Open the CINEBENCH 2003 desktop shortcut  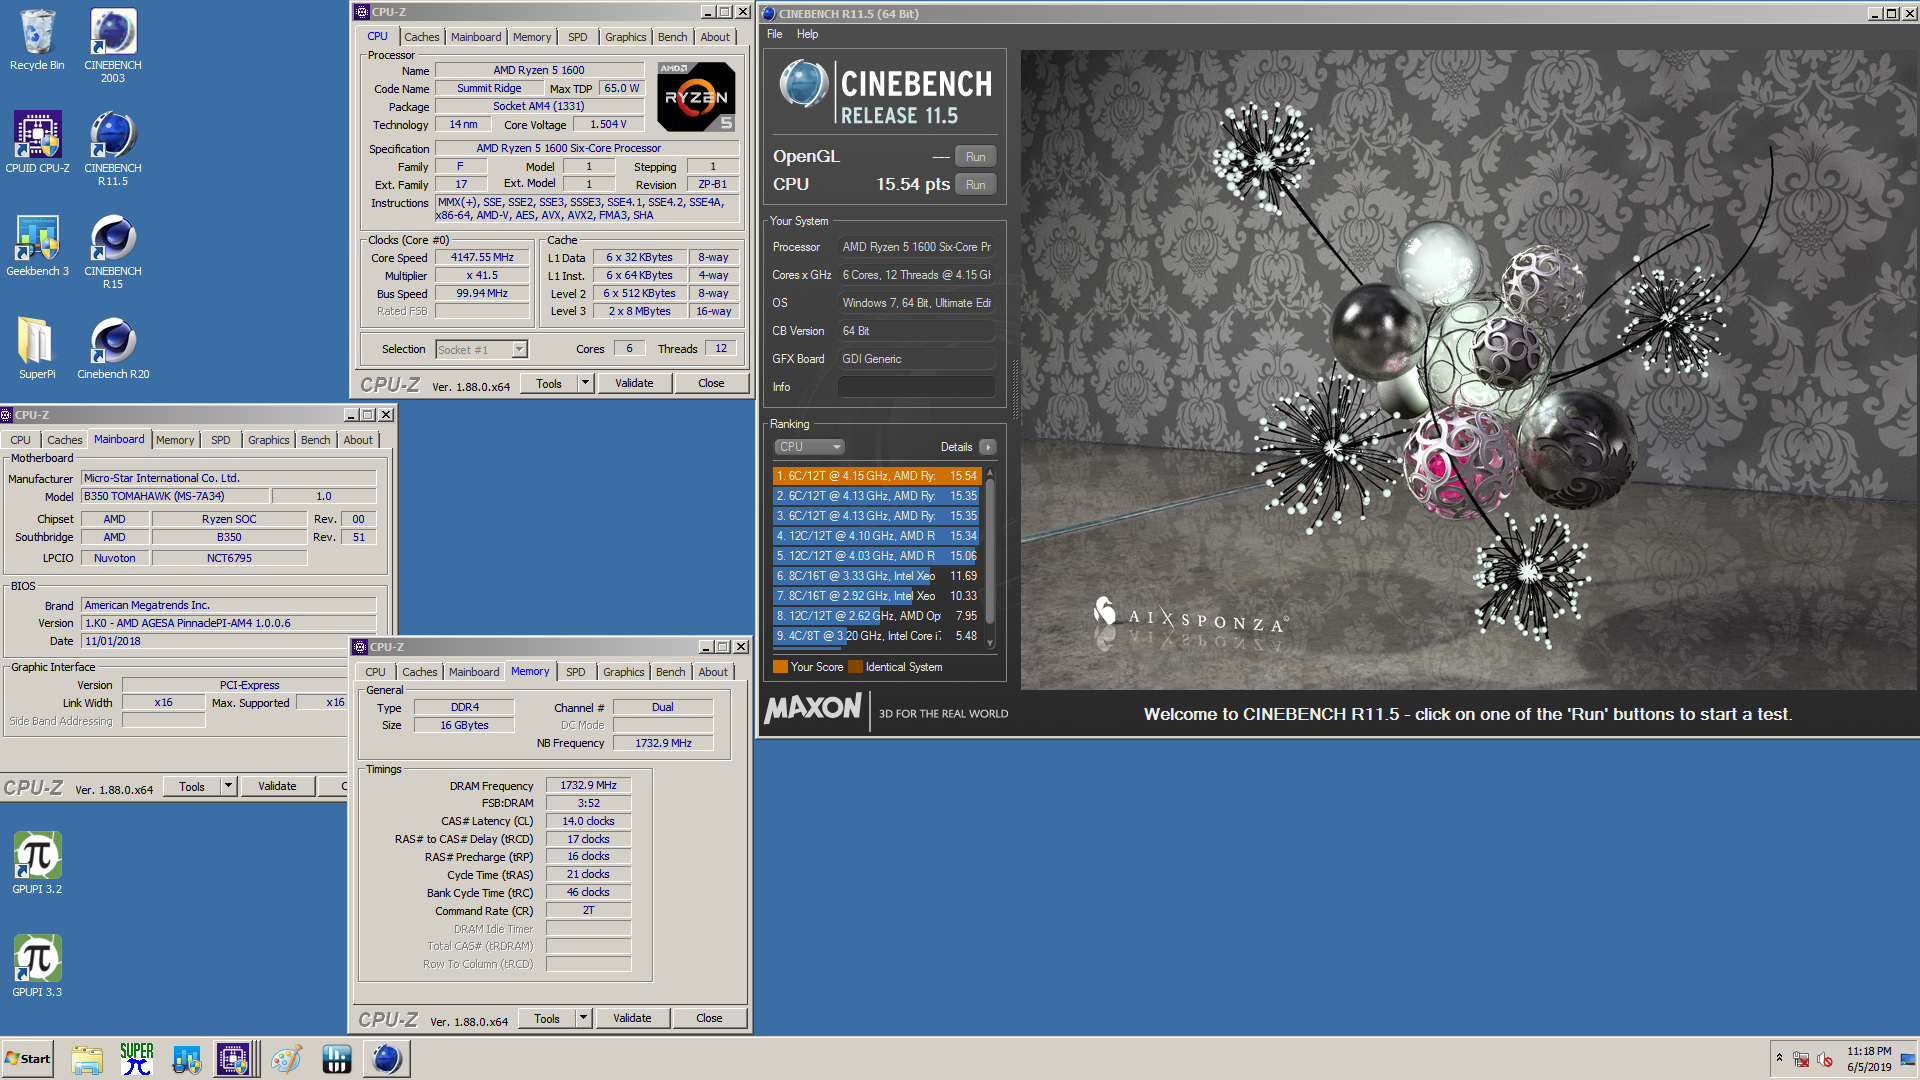pyautogui.click(x=113, y=46)
